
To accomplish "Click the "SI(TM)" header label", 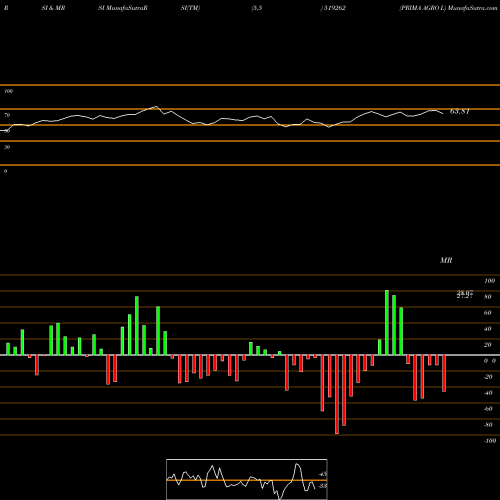I will coord(190,8).
